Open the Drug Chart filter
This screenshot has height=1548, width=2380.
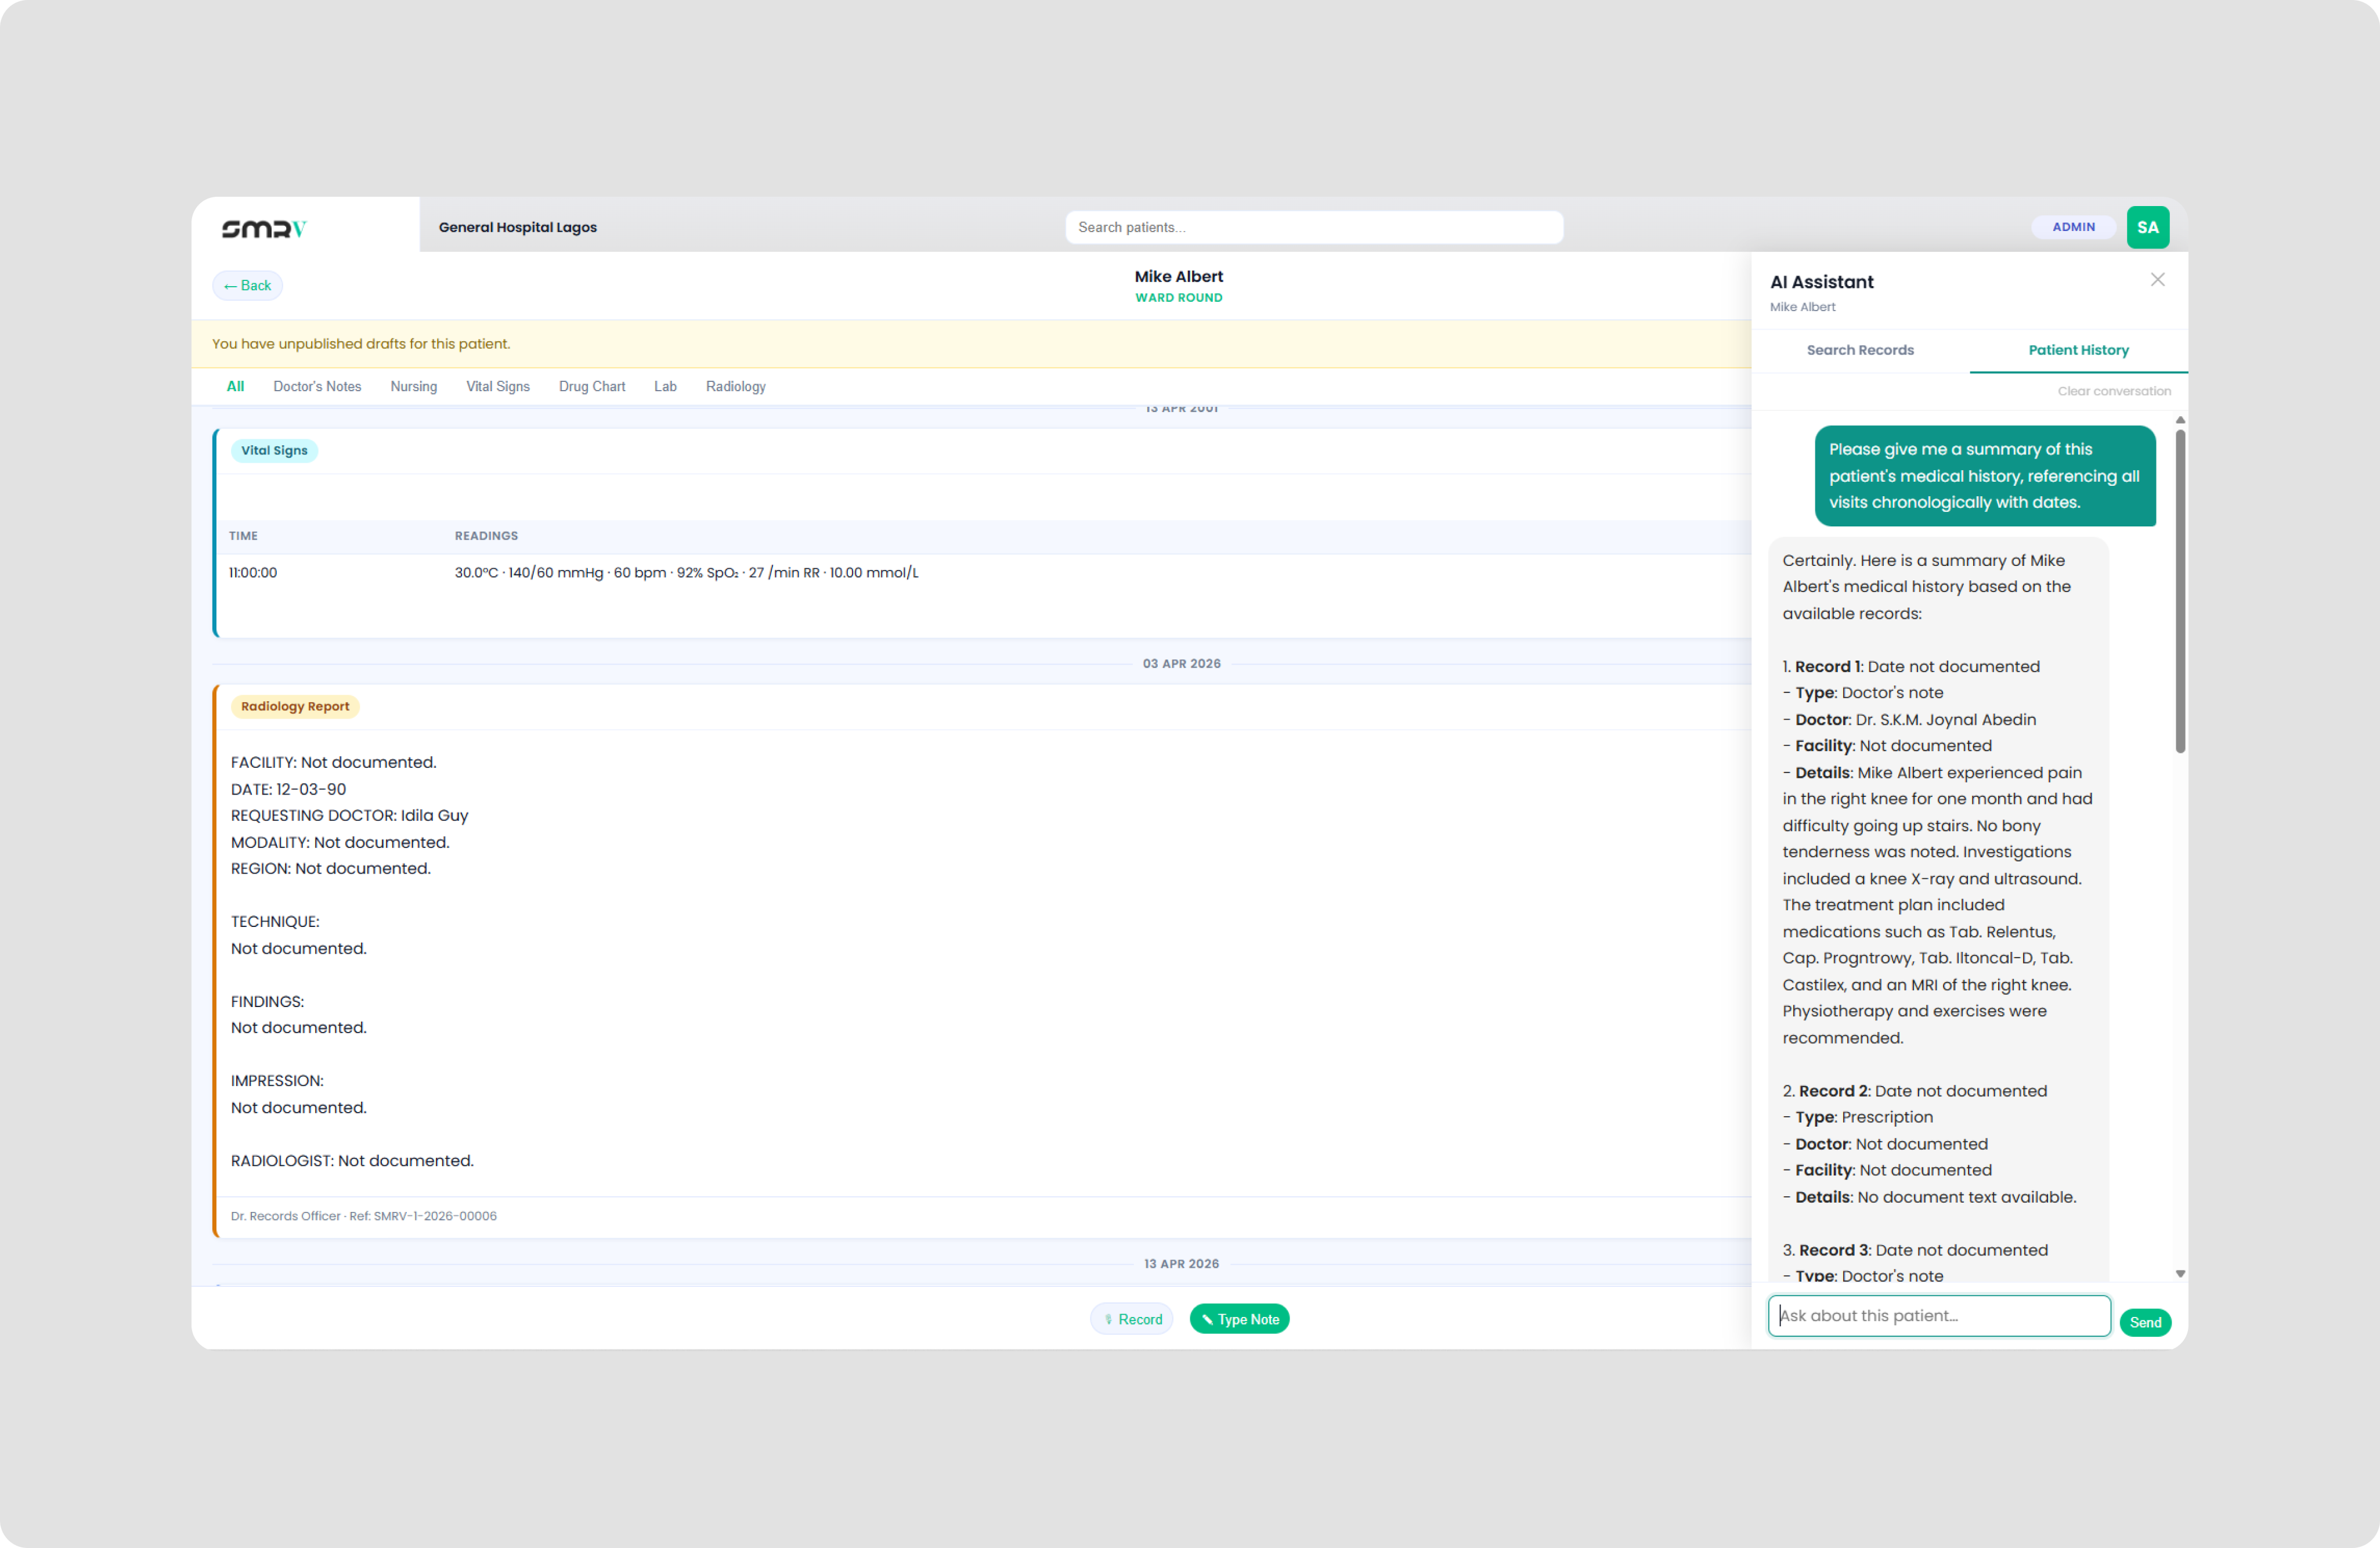[591, 386]
